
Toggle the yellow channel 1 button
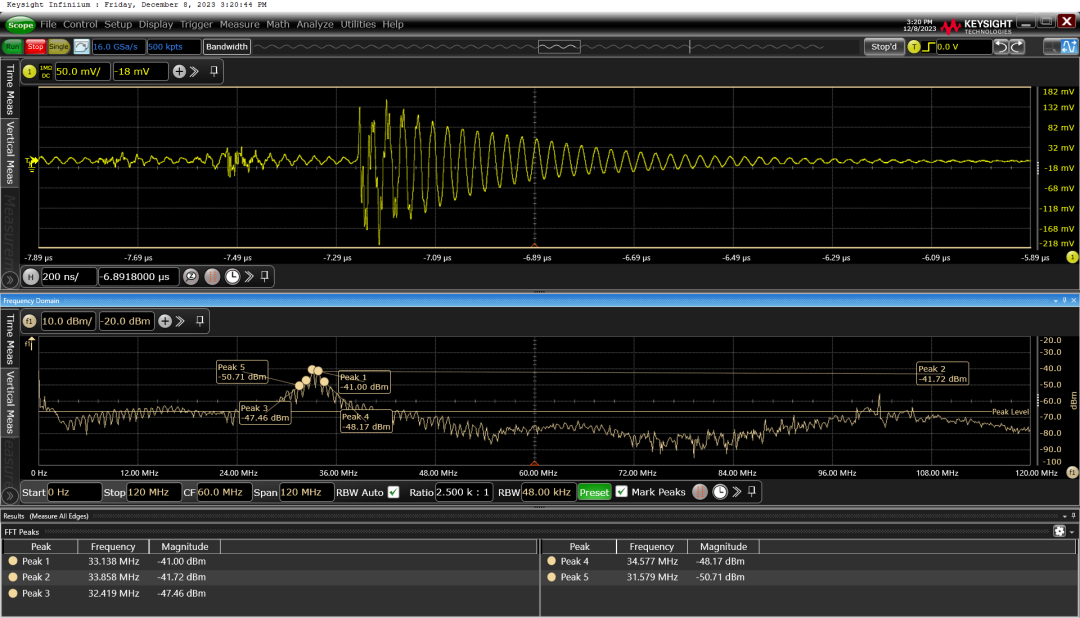(x=30, y=72)
